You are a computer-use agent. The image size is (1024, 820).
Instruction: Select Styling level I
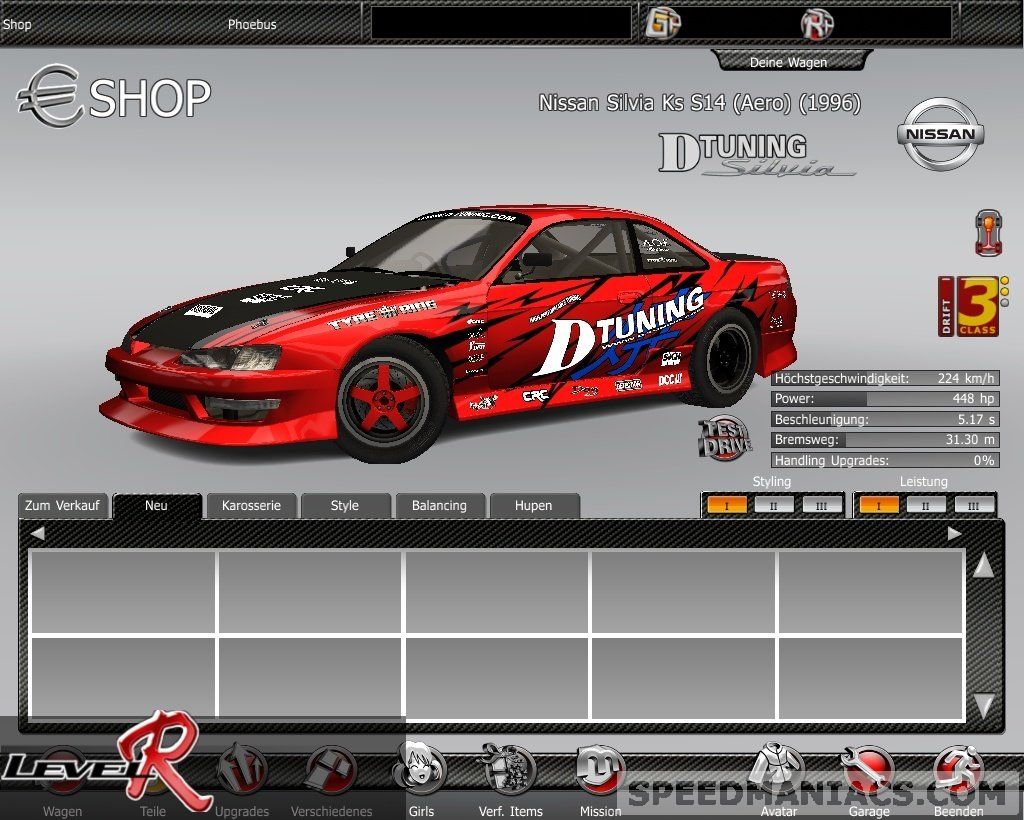727,505
